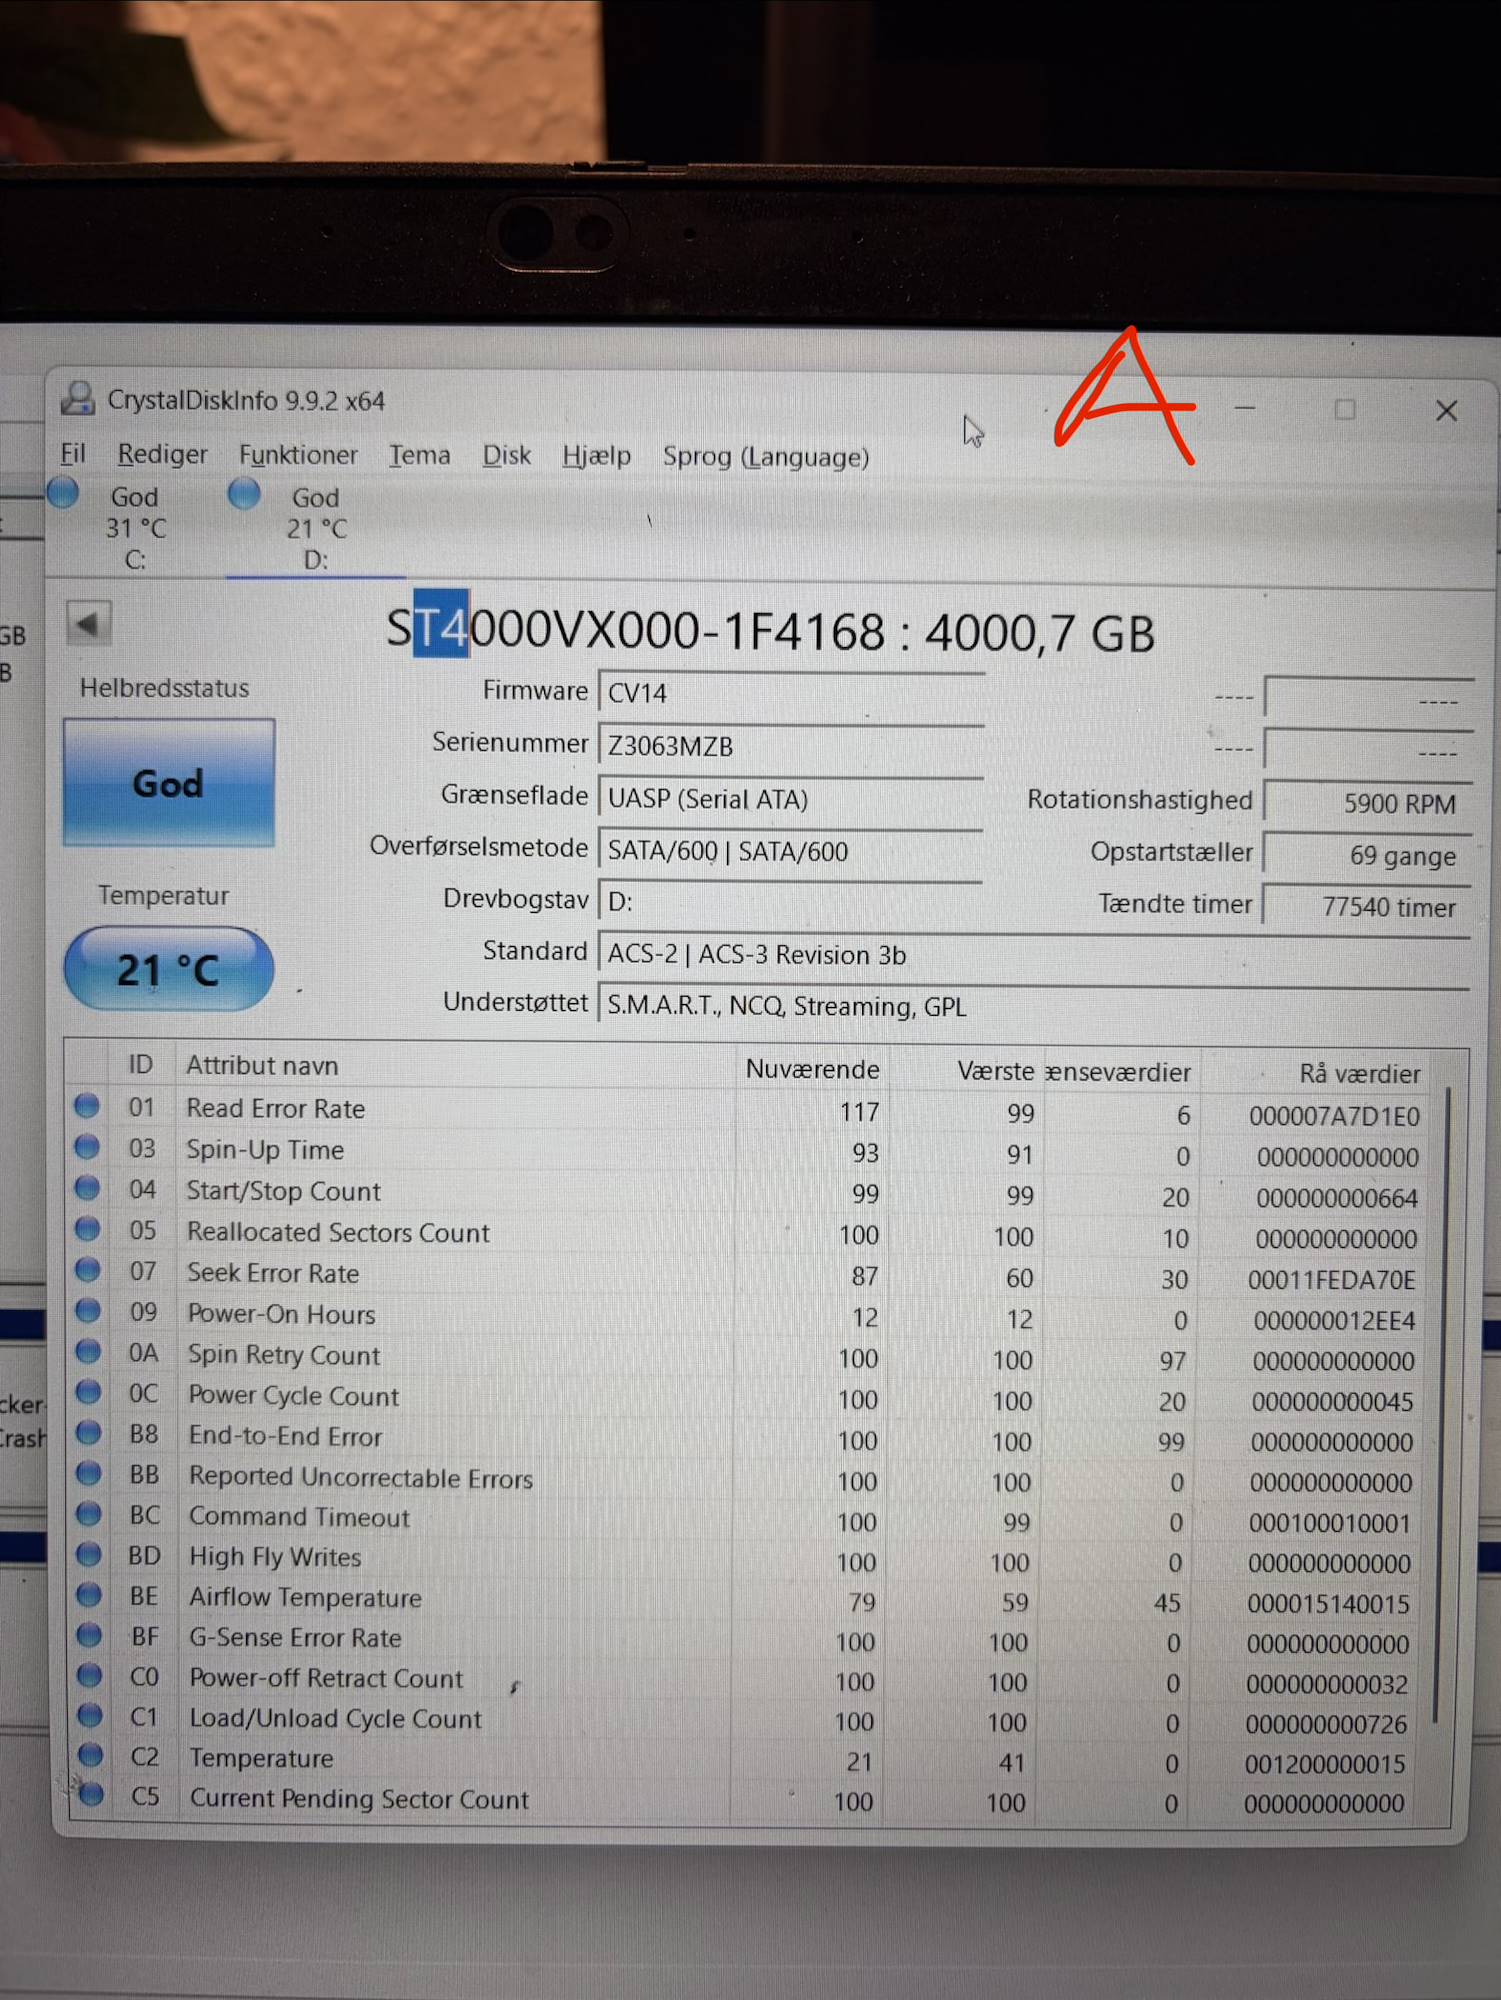Viewport: 1501px width, 2000px height.
Task: Click the status icon for Power-On Hours
Action: [88, 1311]
